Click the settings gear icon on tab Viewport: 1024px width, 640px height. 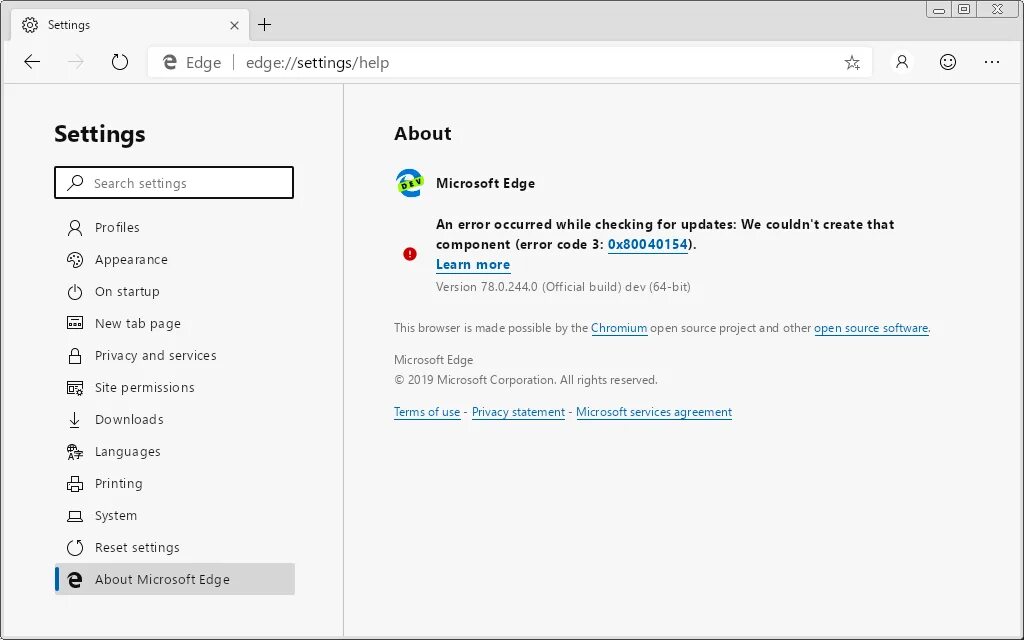click(x=29, y=25)
